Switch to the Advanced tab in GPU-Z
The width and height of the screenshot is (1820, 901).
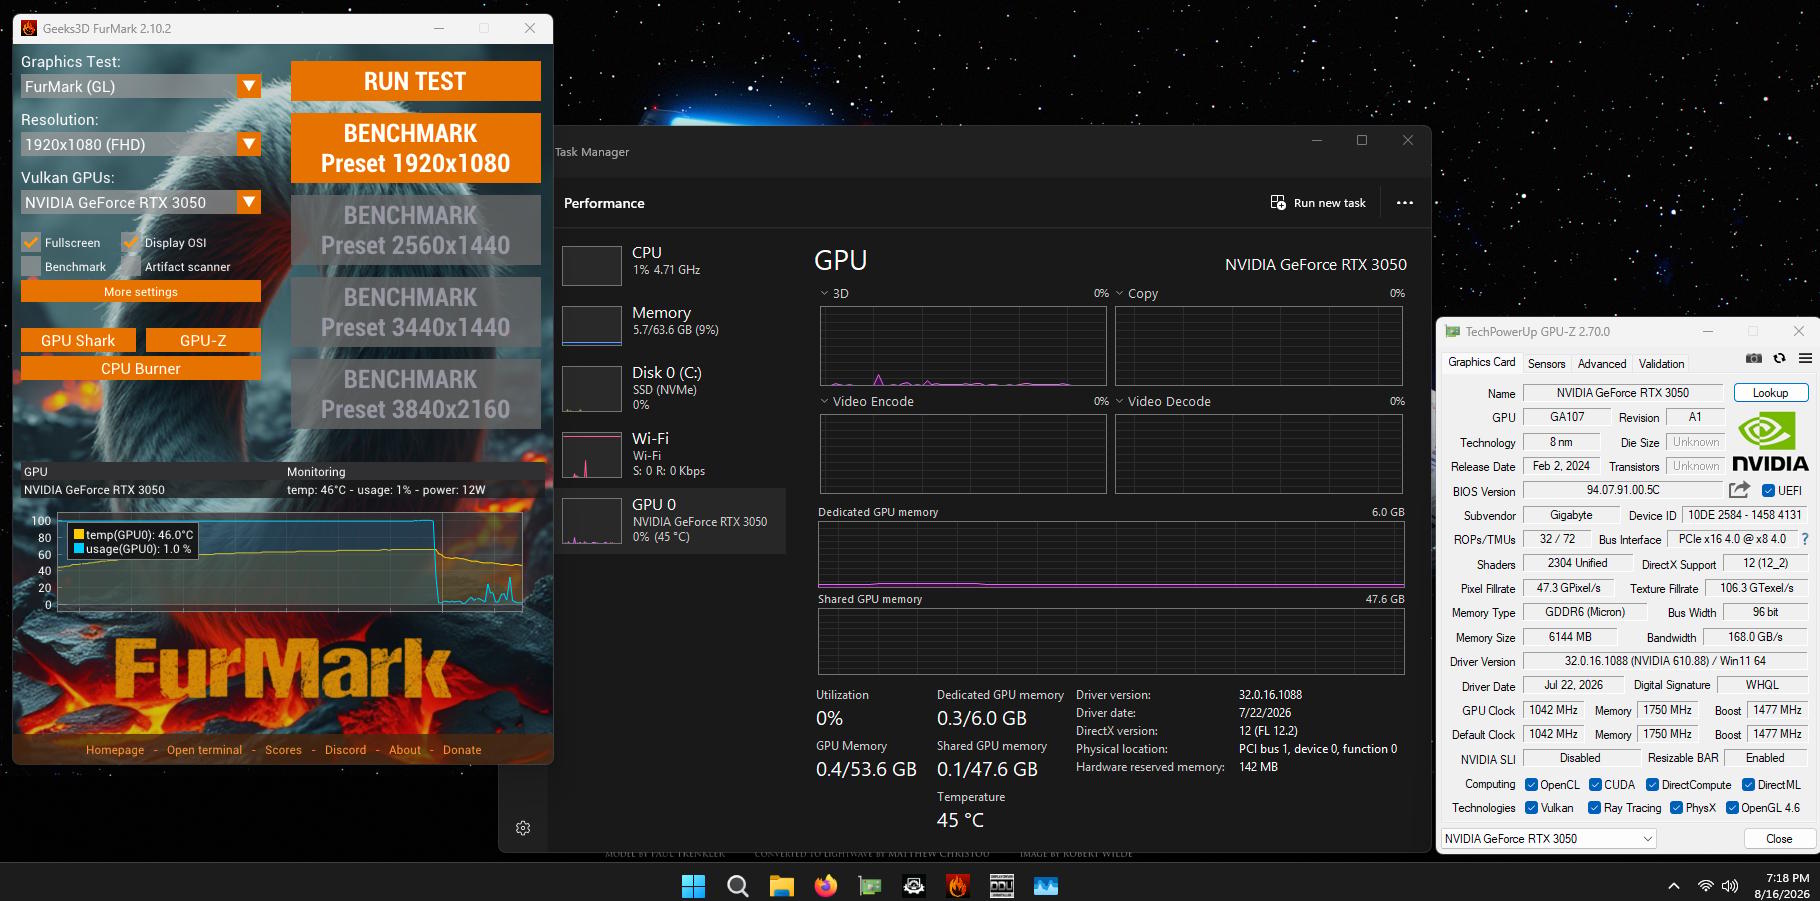click(x=1602, y=364)
